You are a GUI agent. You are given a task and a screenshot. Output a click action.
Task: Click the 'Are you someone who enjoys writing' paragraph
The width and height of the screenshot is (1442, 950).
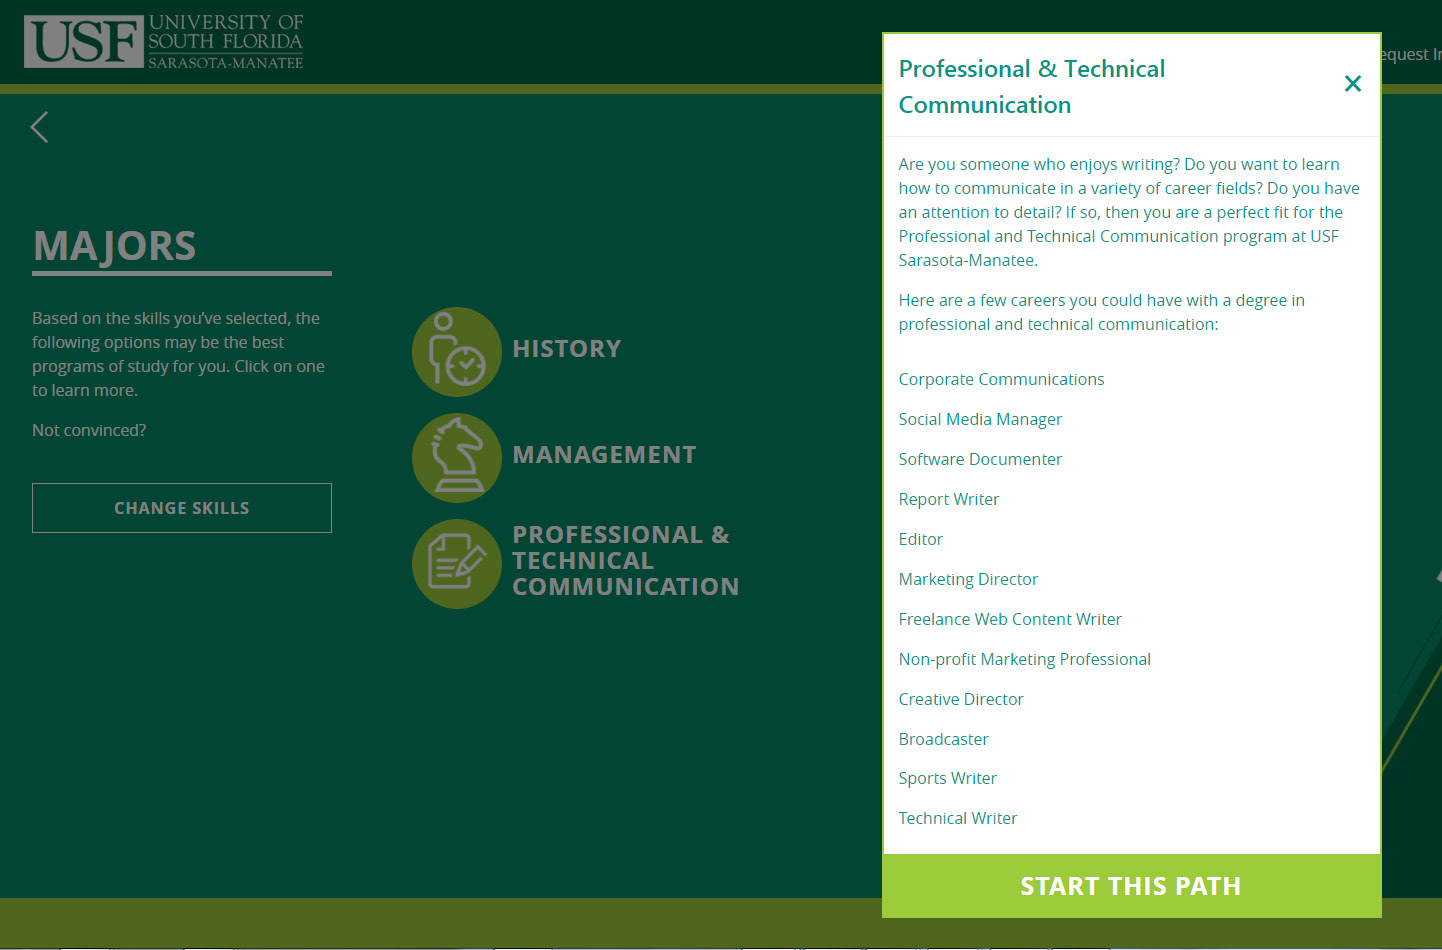1129,212
